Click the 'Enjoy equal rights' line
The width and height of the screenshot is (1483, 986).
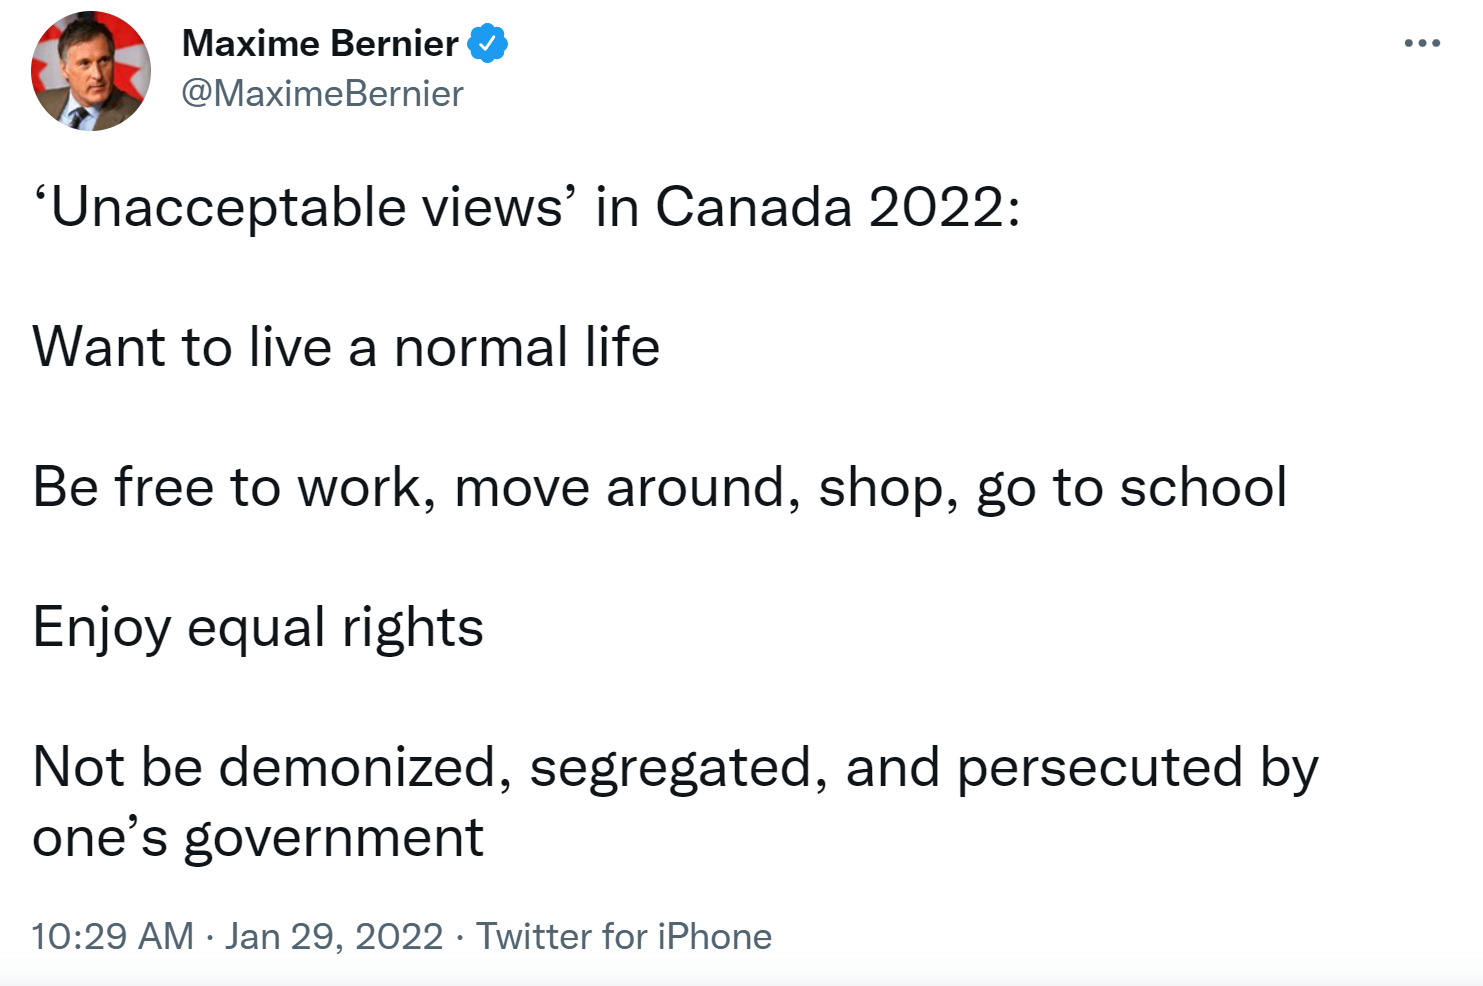click(x=258, y=628)
